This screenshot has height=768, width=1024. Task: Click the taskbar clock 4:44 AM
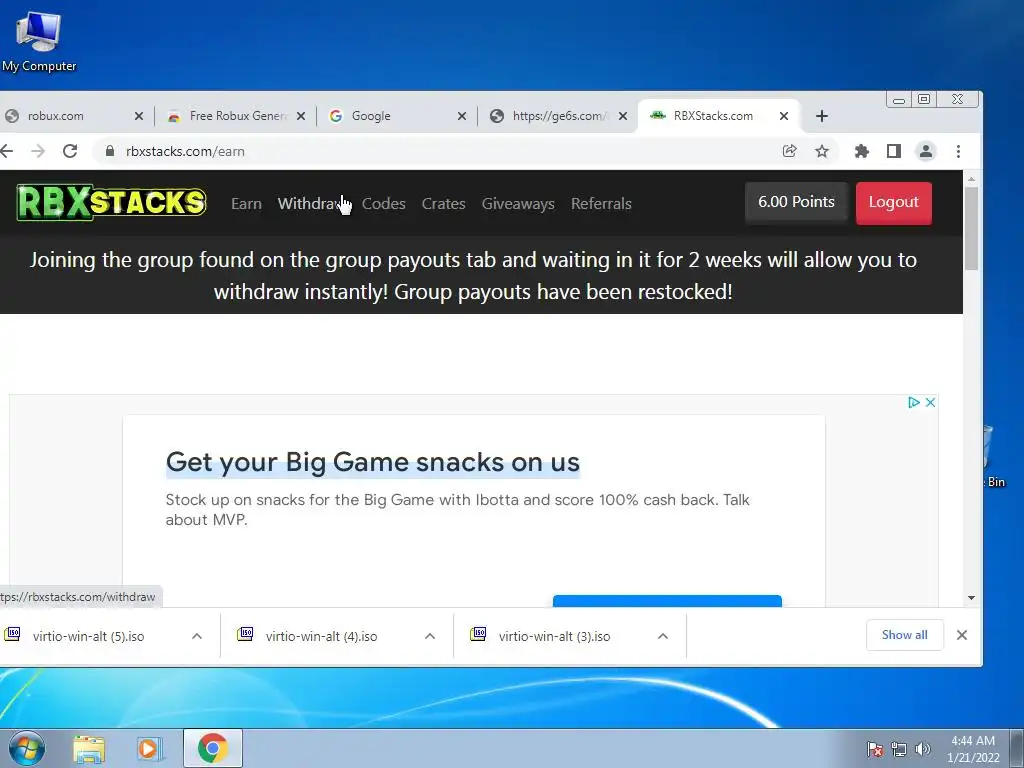pyautogui.click(x=973, y=749)
